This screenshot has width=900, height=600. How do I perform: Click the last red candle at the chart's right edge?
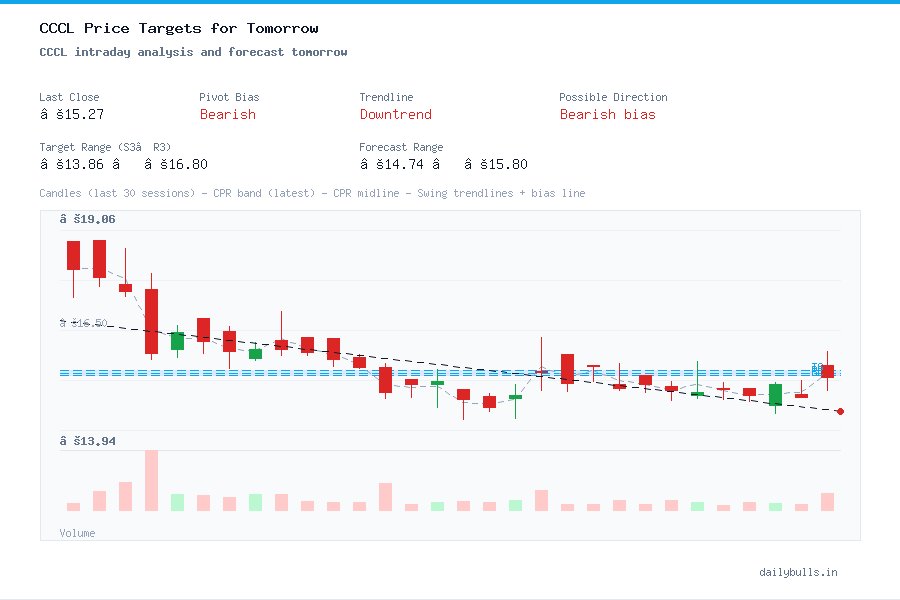(827, 371)
